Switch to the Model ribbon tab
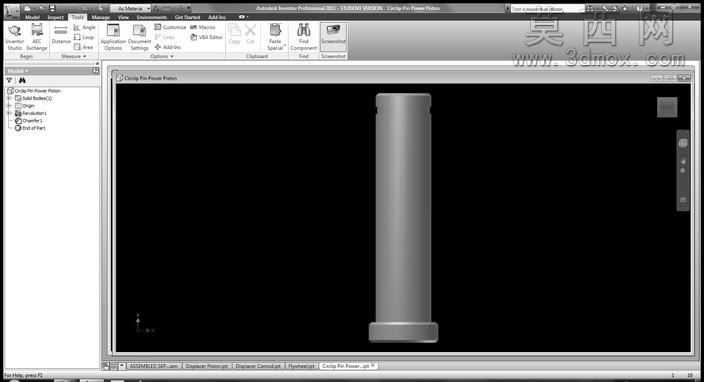Viewport: 704px width, 382px height. pyautogui.click(x=32, y=17)
